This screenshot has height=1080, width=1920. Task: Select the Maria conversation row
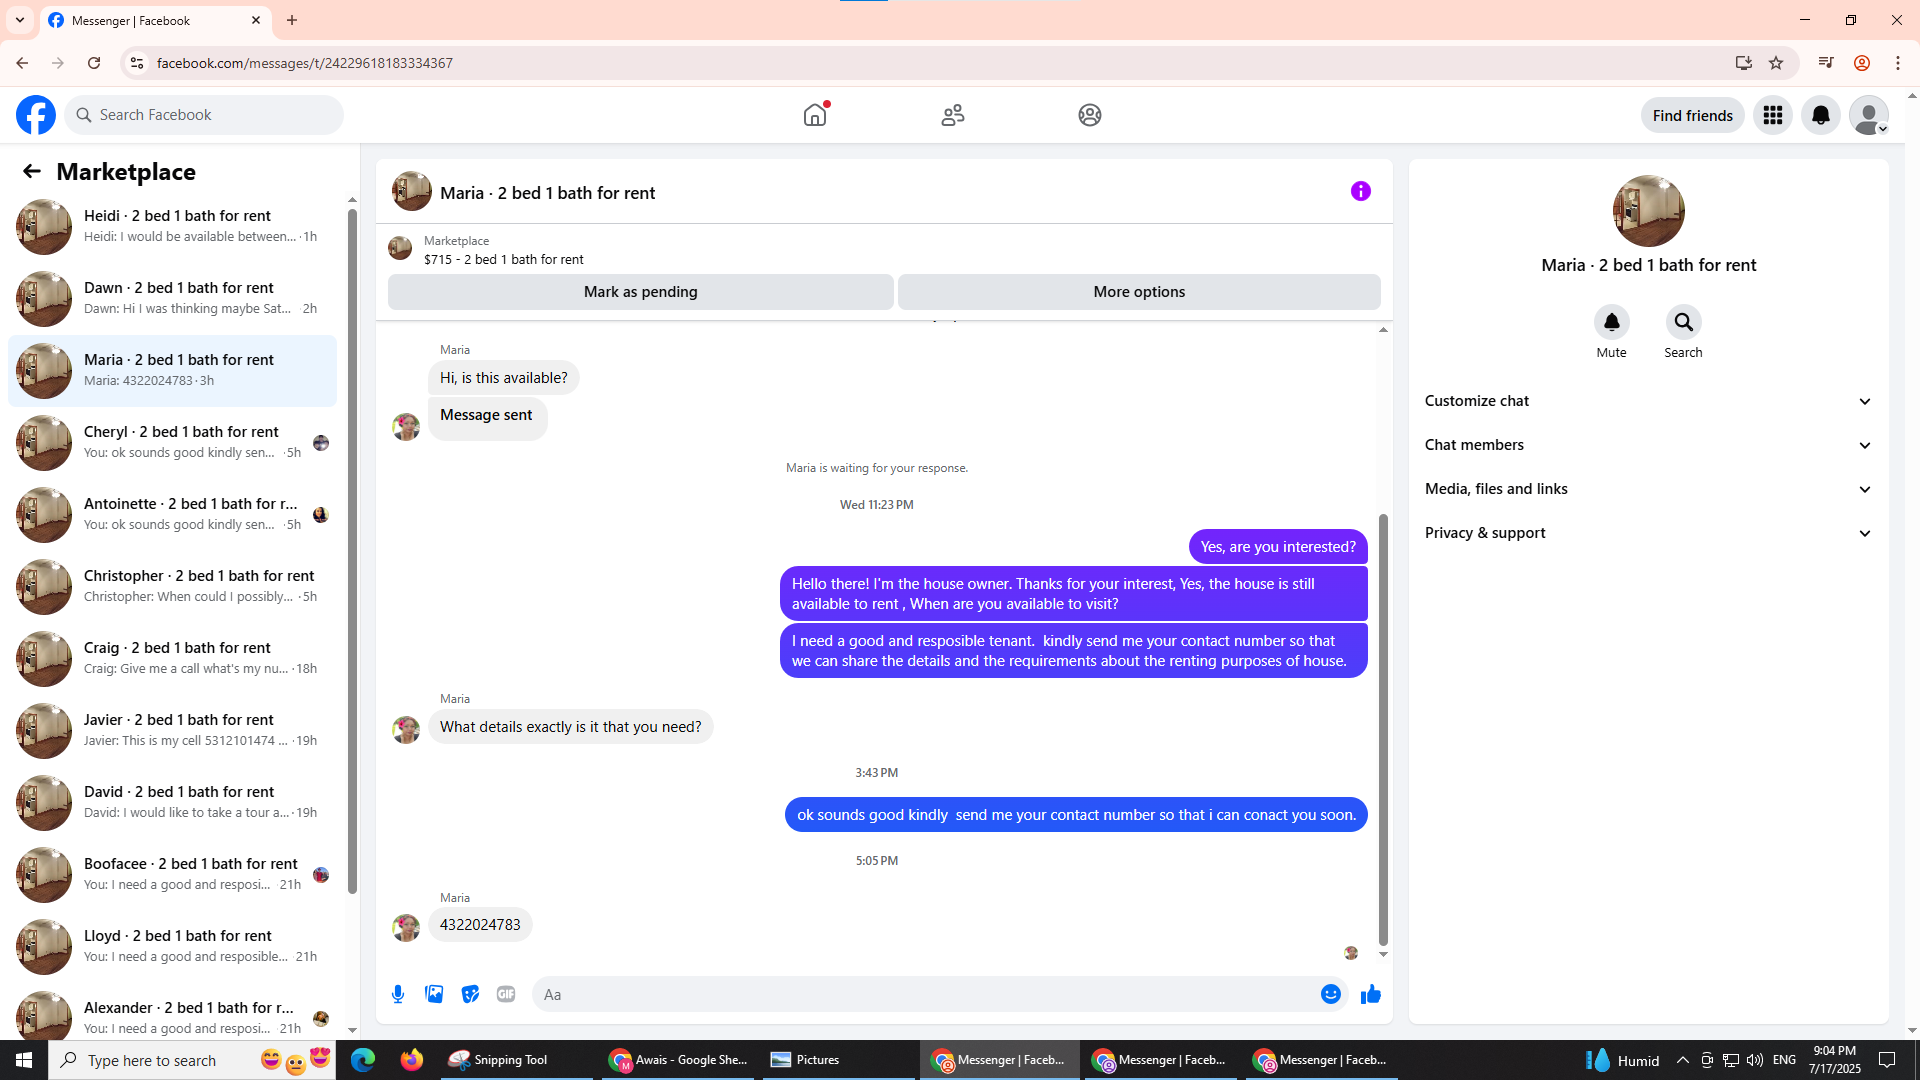[172, 370]
